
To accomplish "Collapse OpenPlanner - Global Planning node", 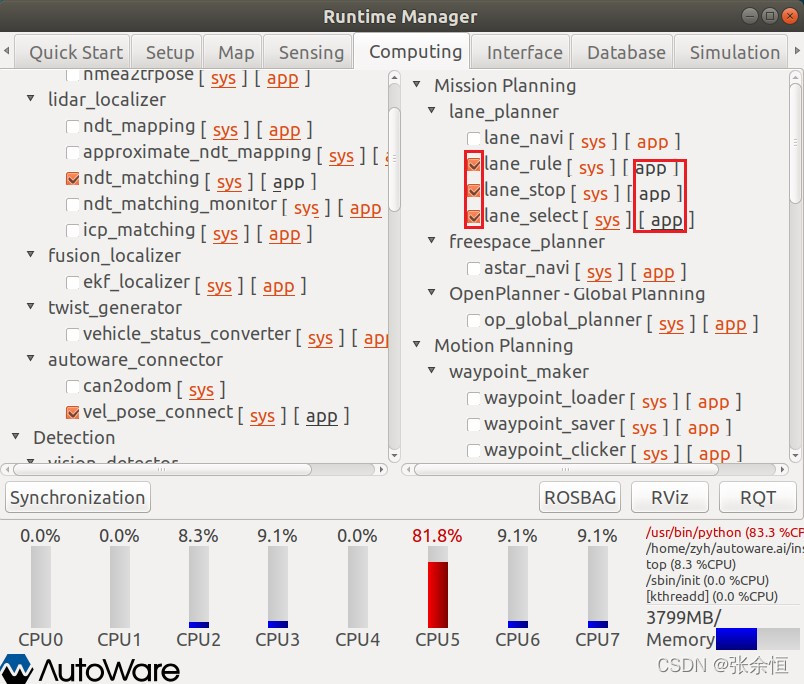I will pyautogui.click(x=432, y=292).
